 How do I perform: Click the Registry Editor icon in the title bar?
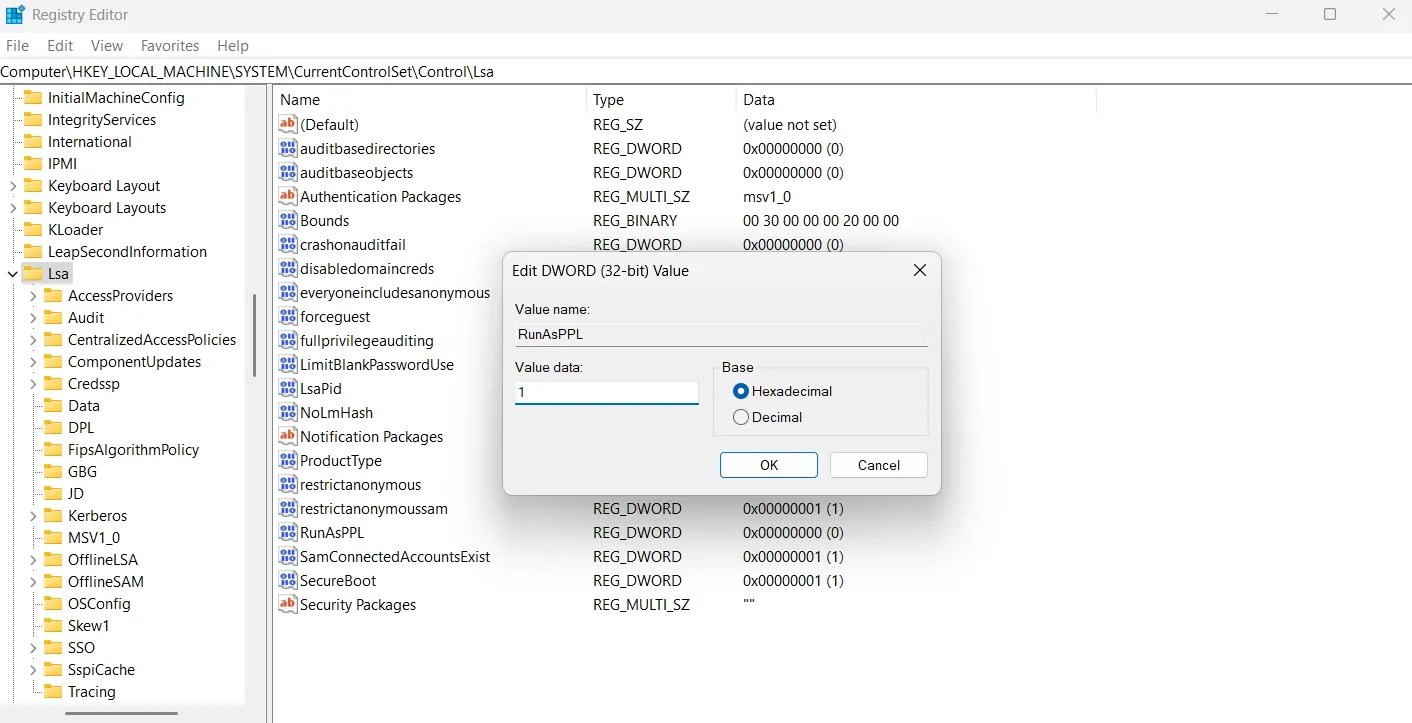pos(14,14)
